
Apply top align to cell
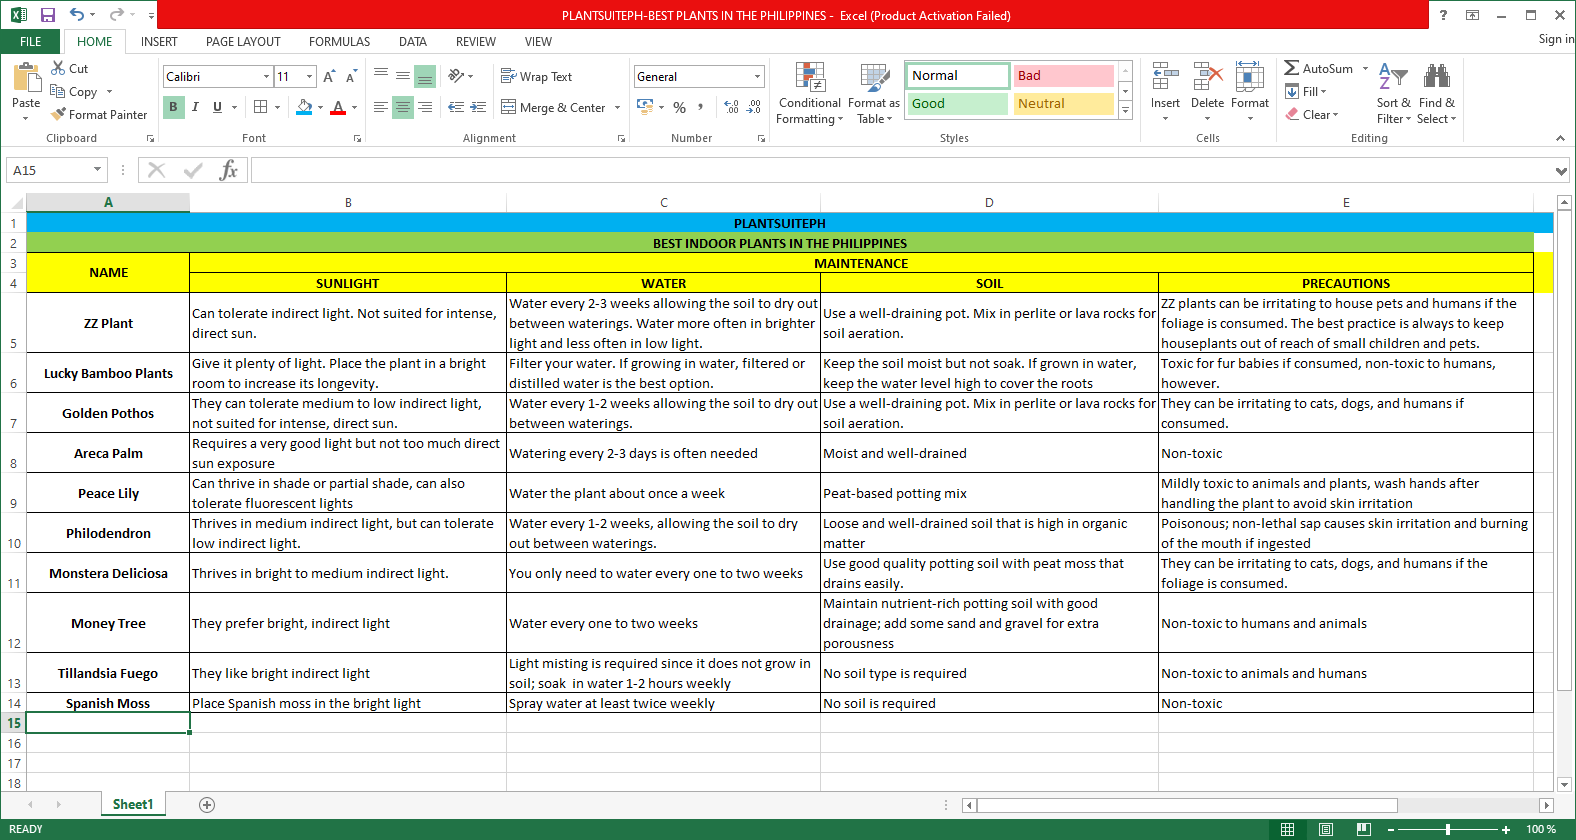[381, 76]
